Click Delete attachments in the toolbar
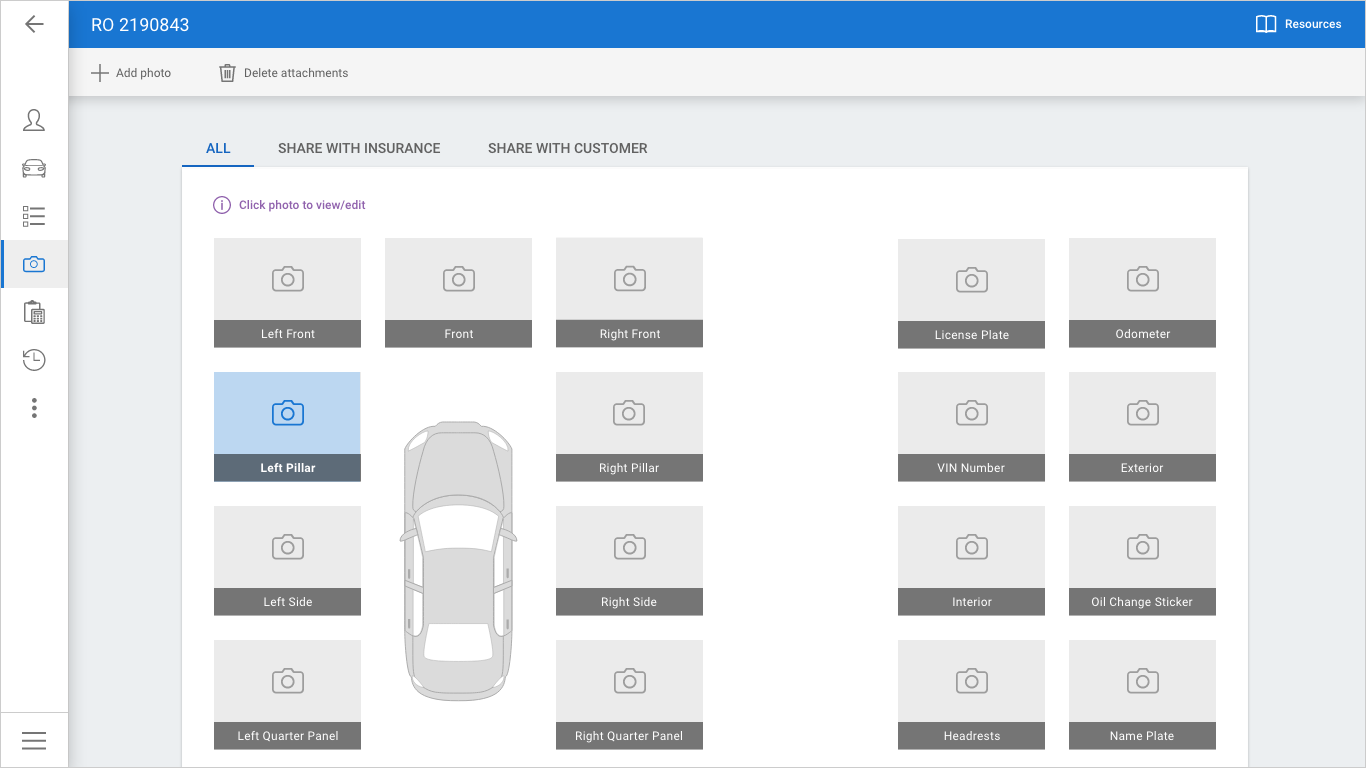This screenshot has width=1366, height=768. (x=284, y=73)
